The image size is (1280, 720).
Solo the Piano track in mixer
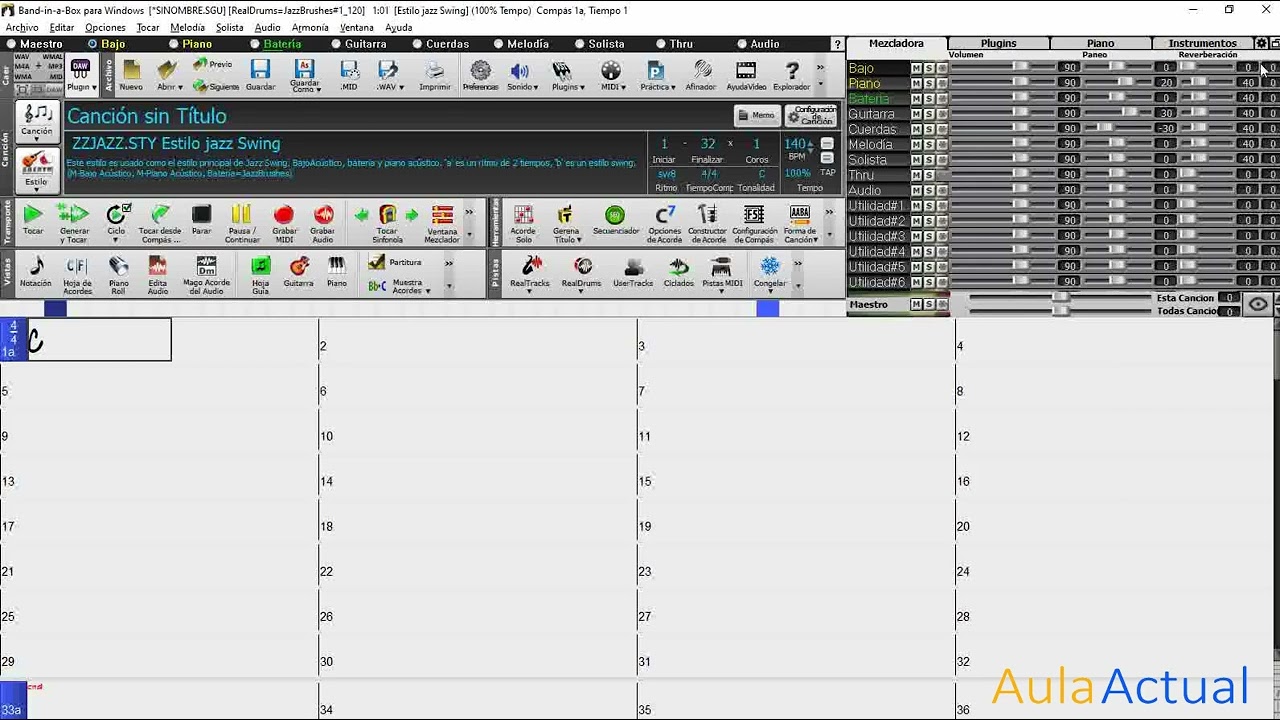929,83
